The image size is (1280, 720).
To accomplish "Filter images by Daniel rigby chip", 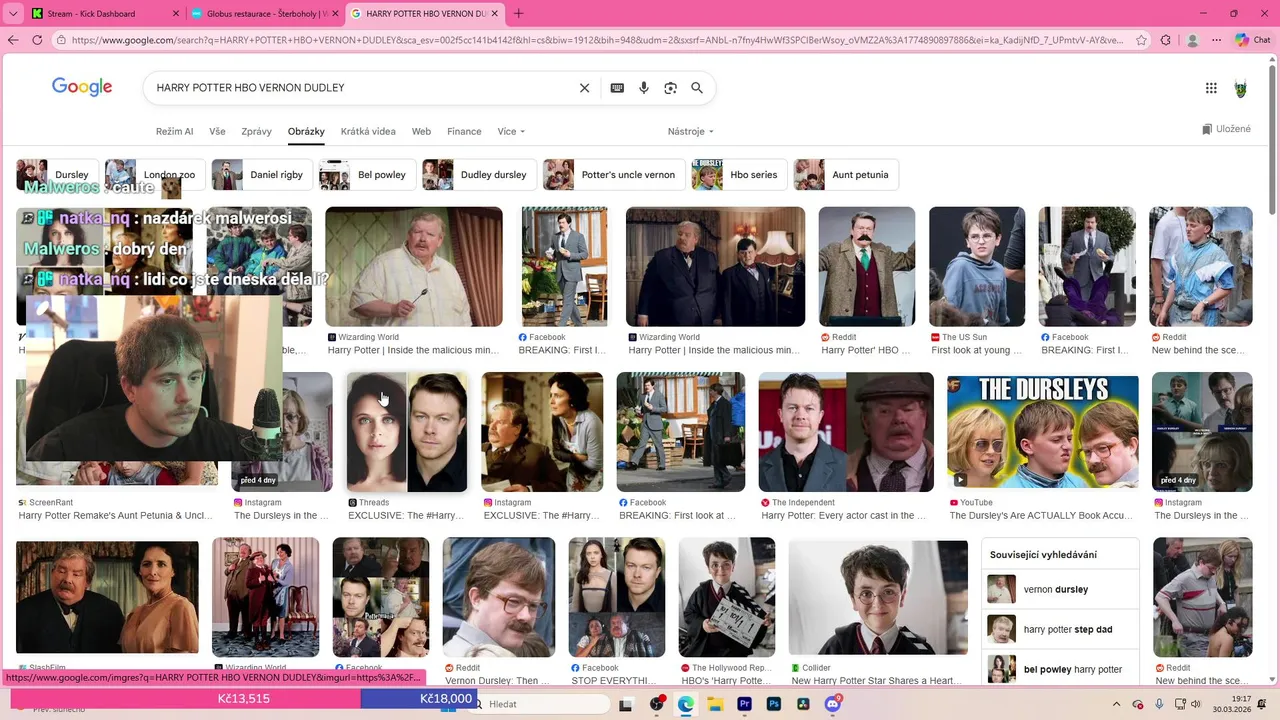I will point(261,174).
